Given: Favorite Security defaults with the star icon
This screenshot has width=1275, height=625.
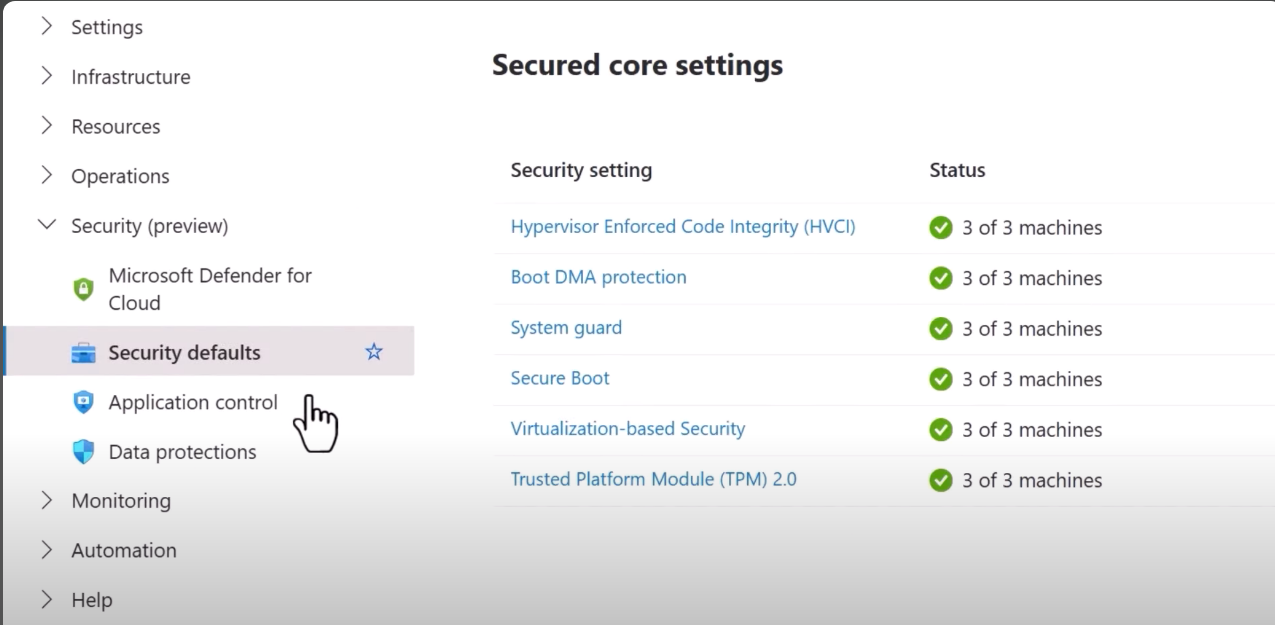Looking at the screenshot, I should pyautogui.click(x=374, y=352).
